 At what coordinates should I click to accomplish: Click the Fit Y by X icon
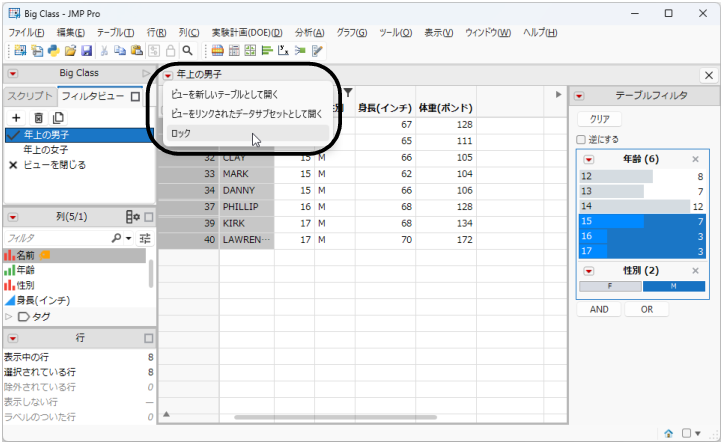tap(284, 50)
